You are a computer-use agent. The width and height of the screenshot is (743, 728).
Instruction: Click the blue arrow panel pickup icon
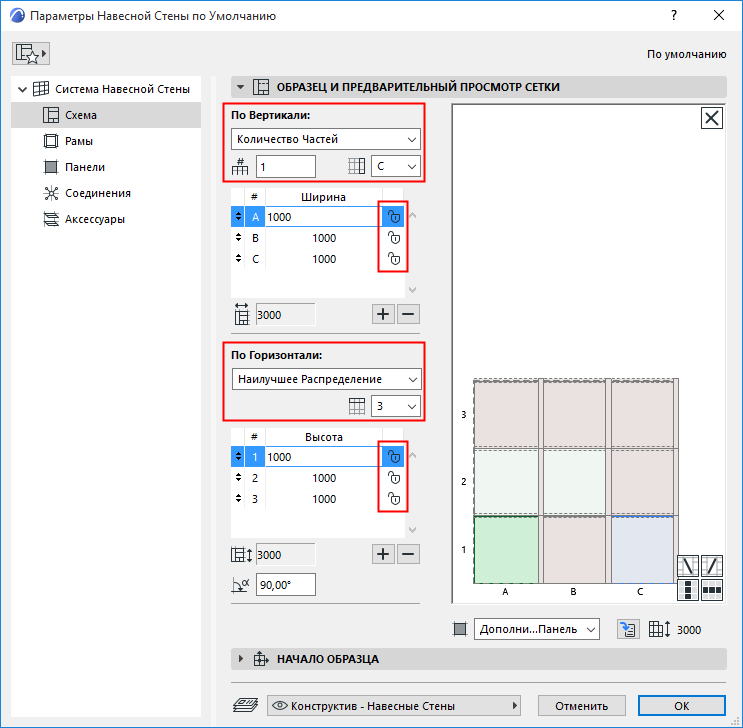pyautogui.click(x=628, y=629)
